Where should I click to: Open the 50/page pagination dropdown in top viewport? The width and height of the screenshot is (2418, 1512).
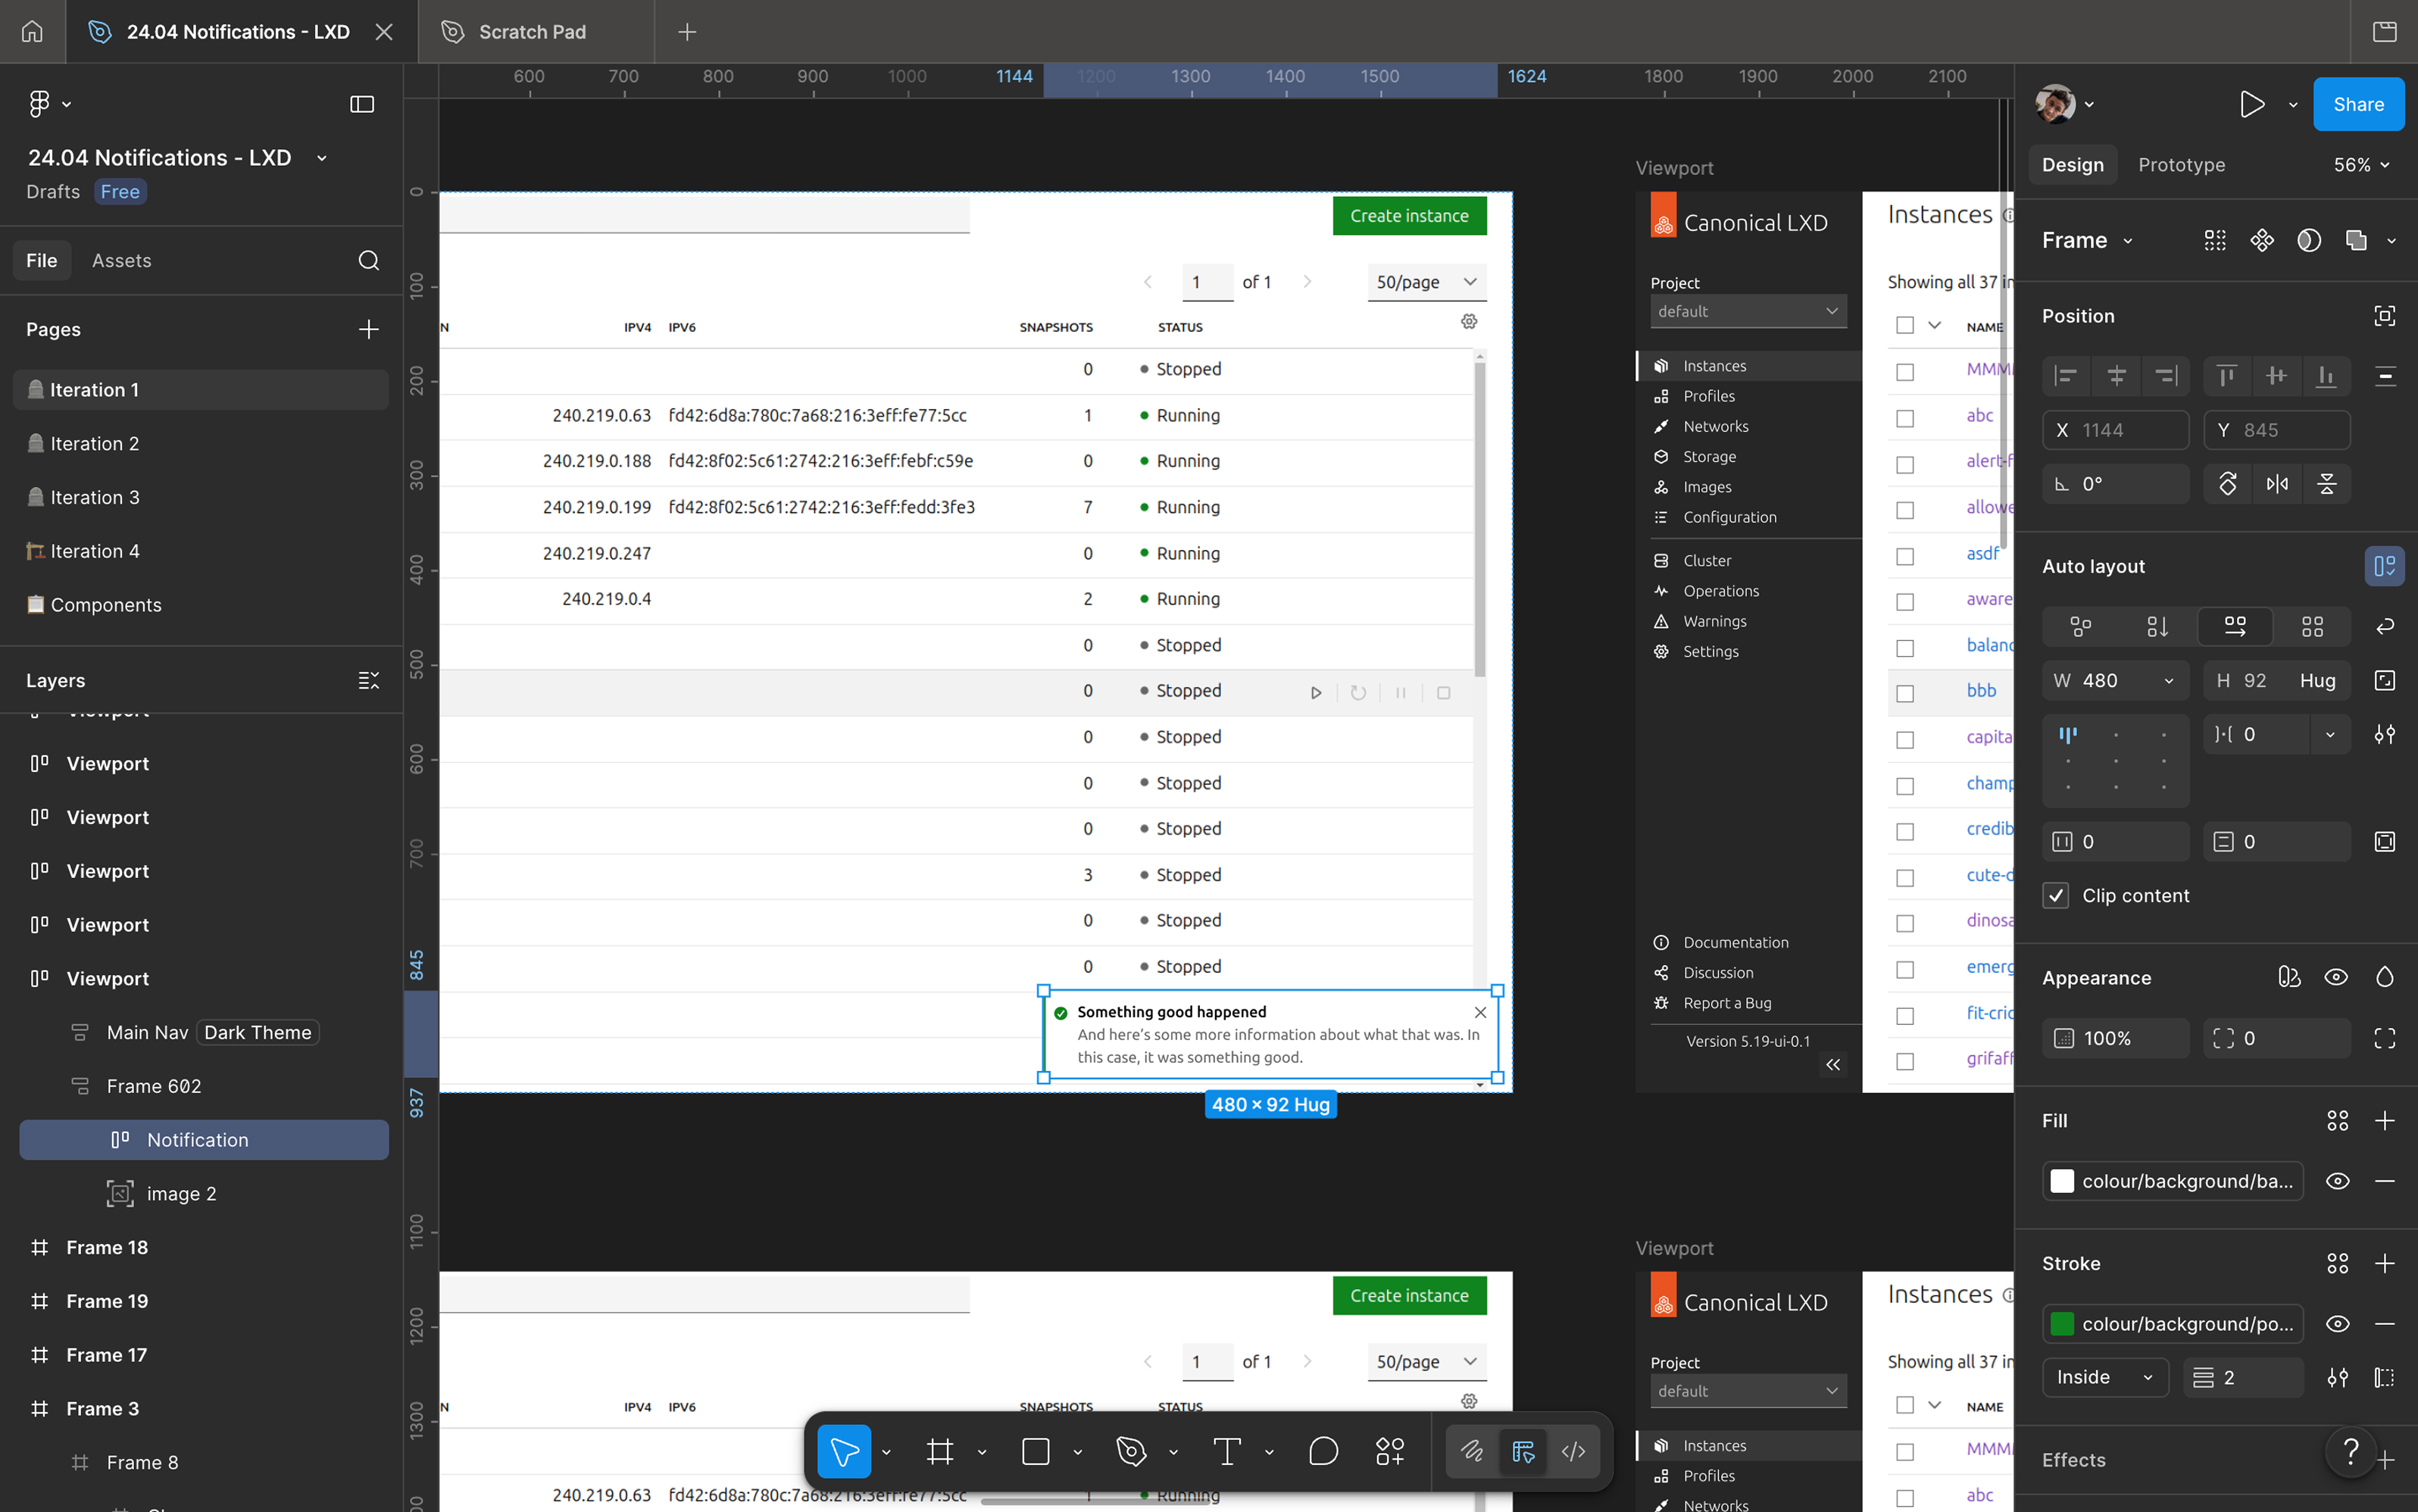click(x=1426, y=282)
